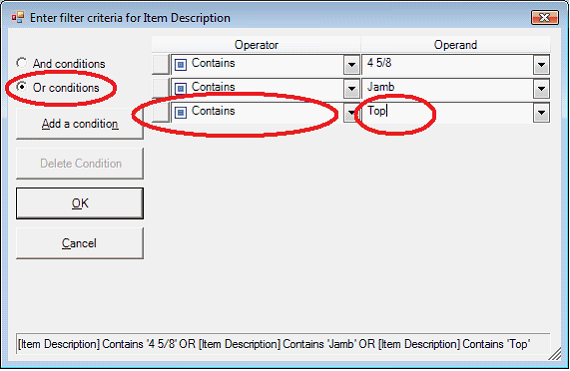Click the Operator column header

(256, 45)
